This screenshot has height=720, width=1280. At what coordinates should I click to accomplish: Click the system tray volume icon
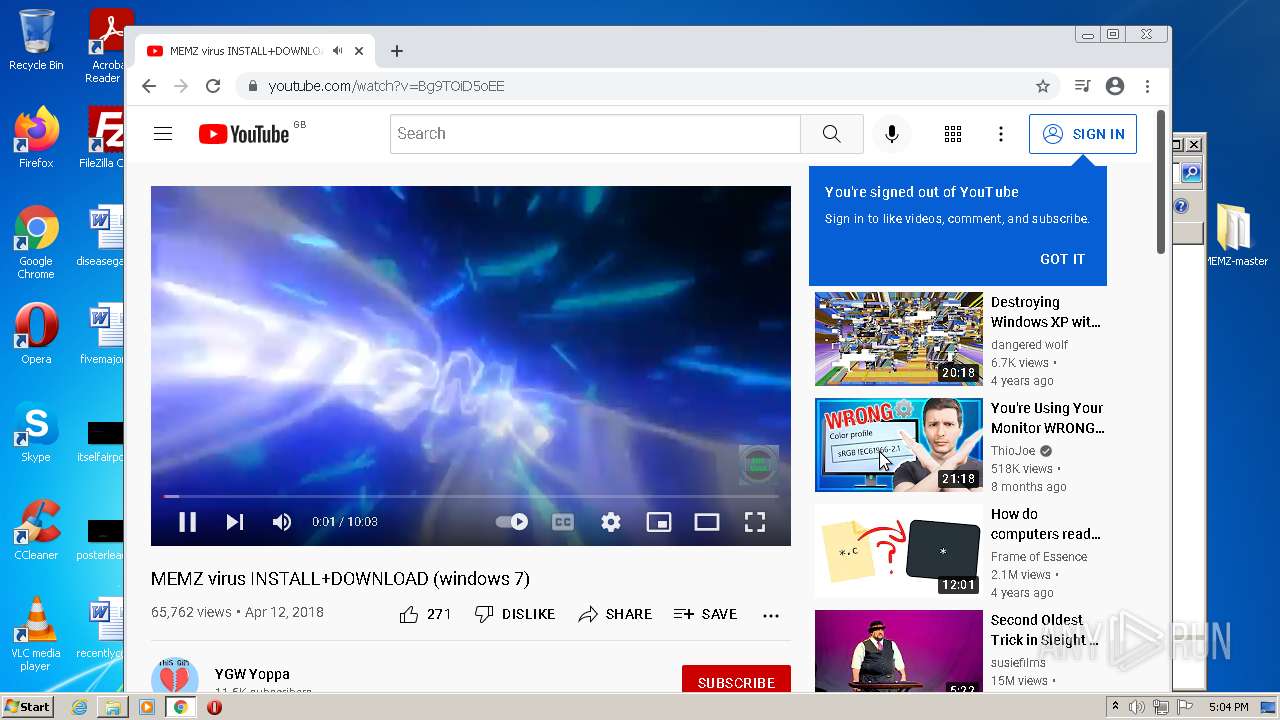1137,707
